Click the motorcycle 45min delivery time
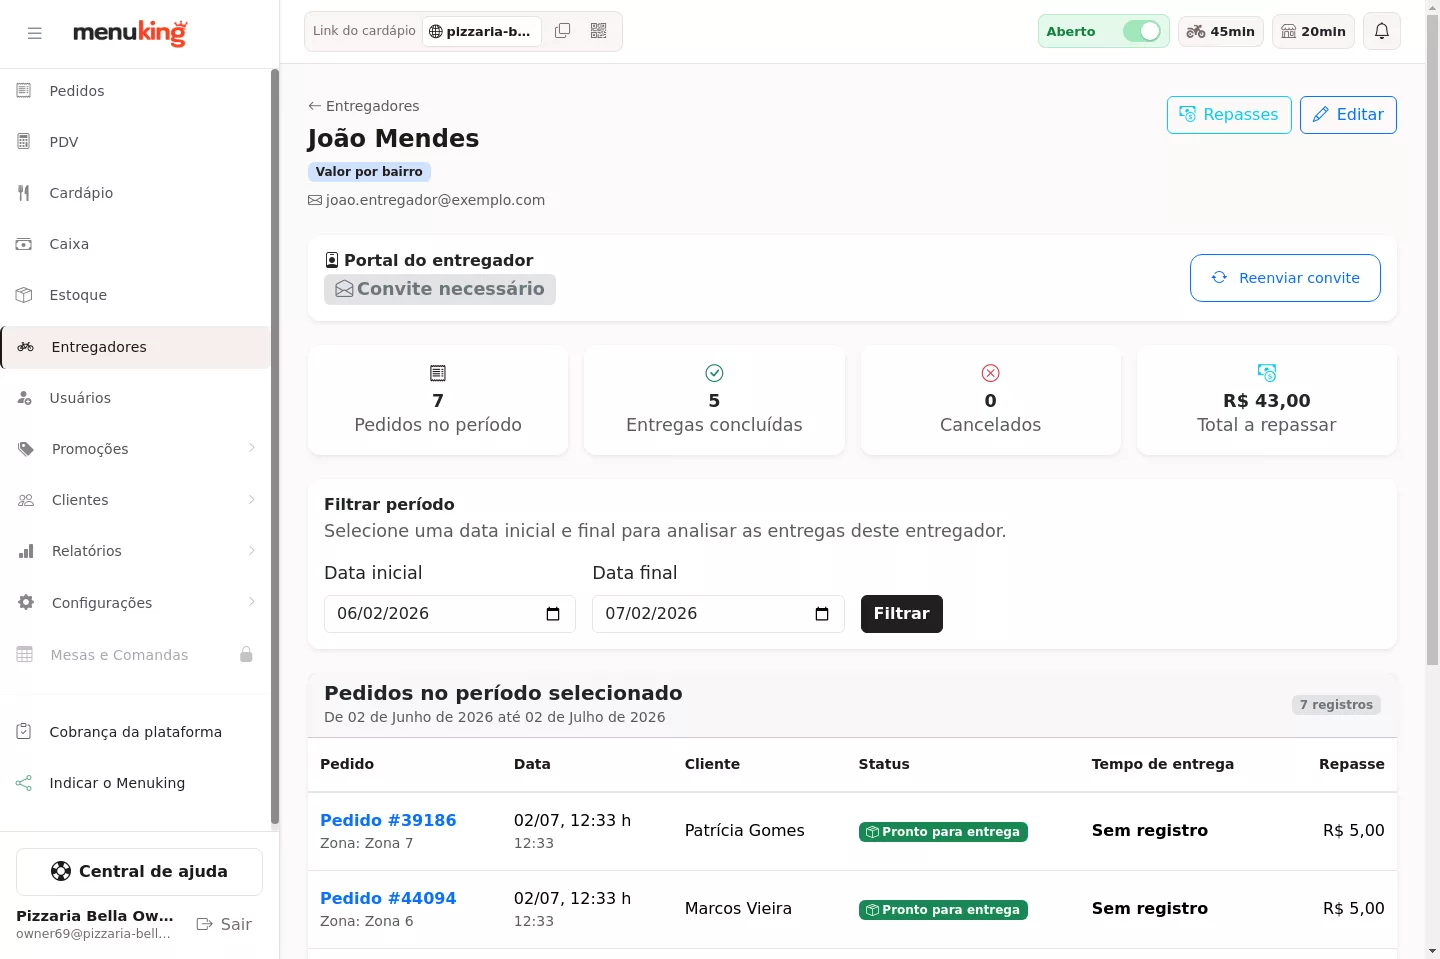This screenshot has width=1440, height=959. [x=1221, y=32]
